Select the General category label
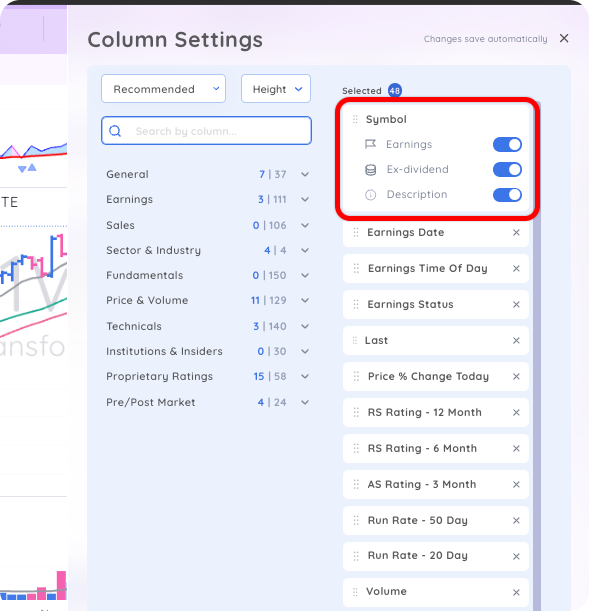Image resolution: width=589 pixels, height=611 pixels. (127, 174)
